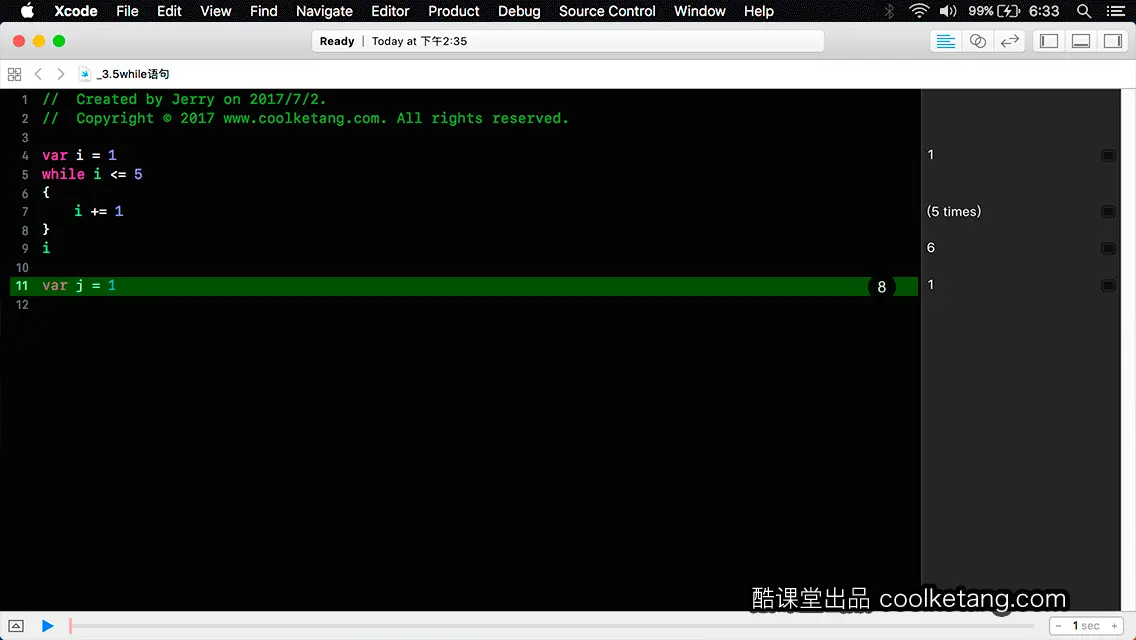
Task: Place cursor on 'var i = 1' line
Action: point(79,155)
